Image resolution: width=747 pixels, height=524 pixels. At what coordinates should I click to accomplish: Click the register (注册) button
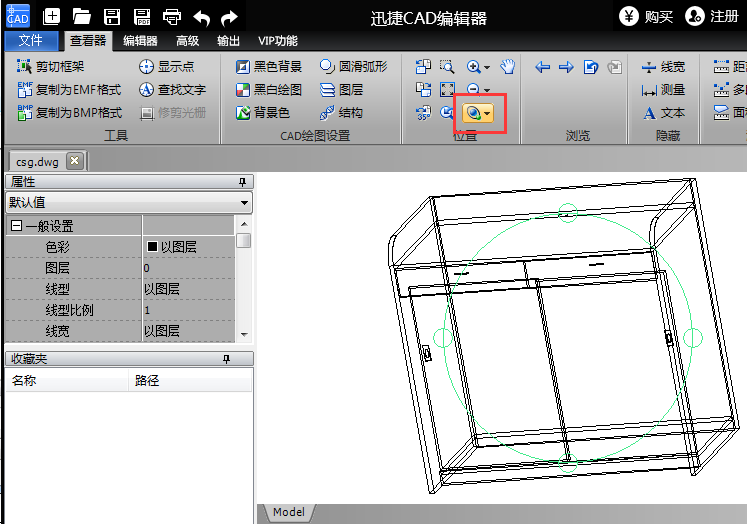point(712,16)
